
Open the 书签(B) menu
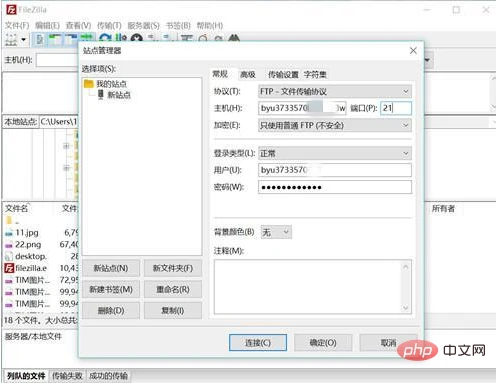[178, 25]
